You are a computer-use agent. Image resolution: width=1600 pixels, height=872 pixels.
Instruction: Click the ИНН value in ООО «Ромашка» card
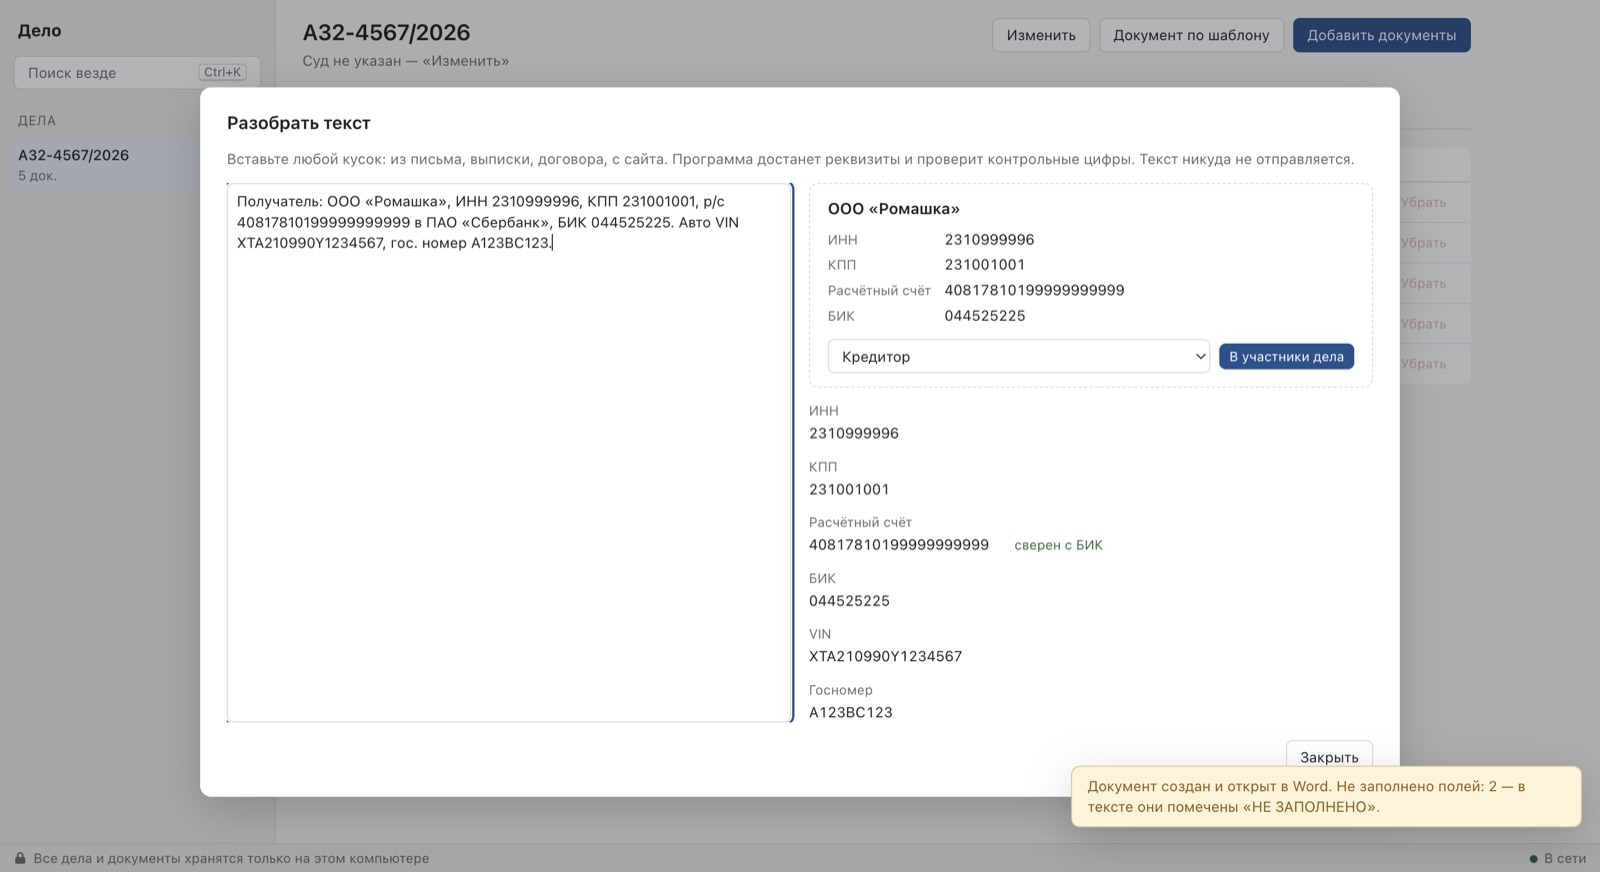point(989,239)
